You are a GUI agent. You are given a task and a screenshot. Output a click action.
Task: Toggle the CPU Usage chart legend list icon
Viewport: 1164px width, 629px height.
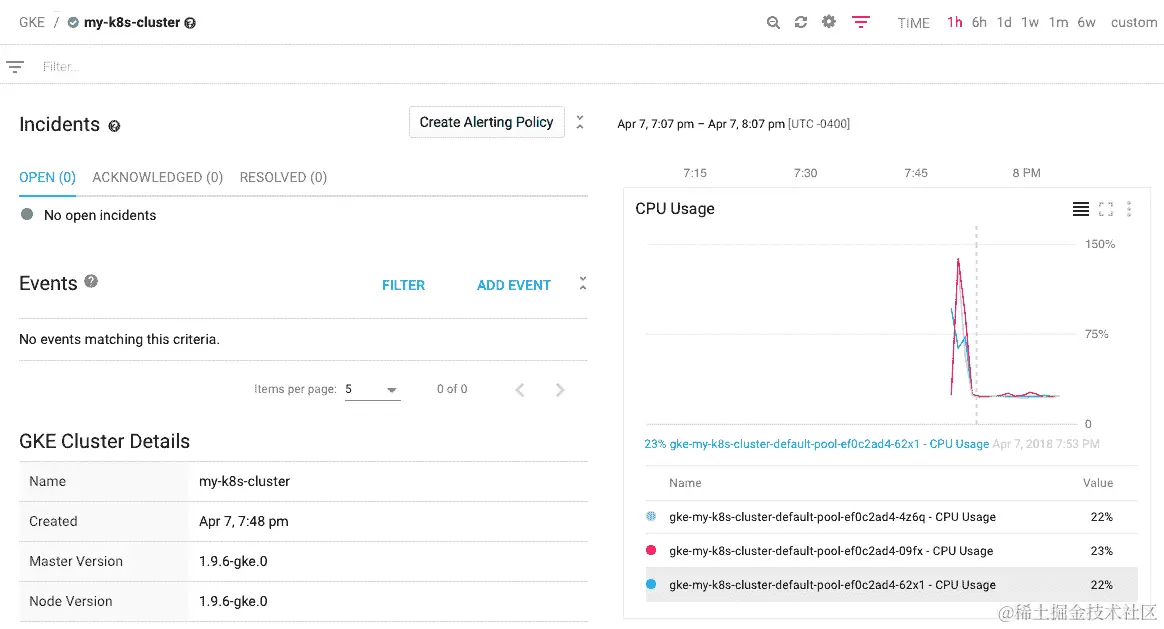(1081, 209)
